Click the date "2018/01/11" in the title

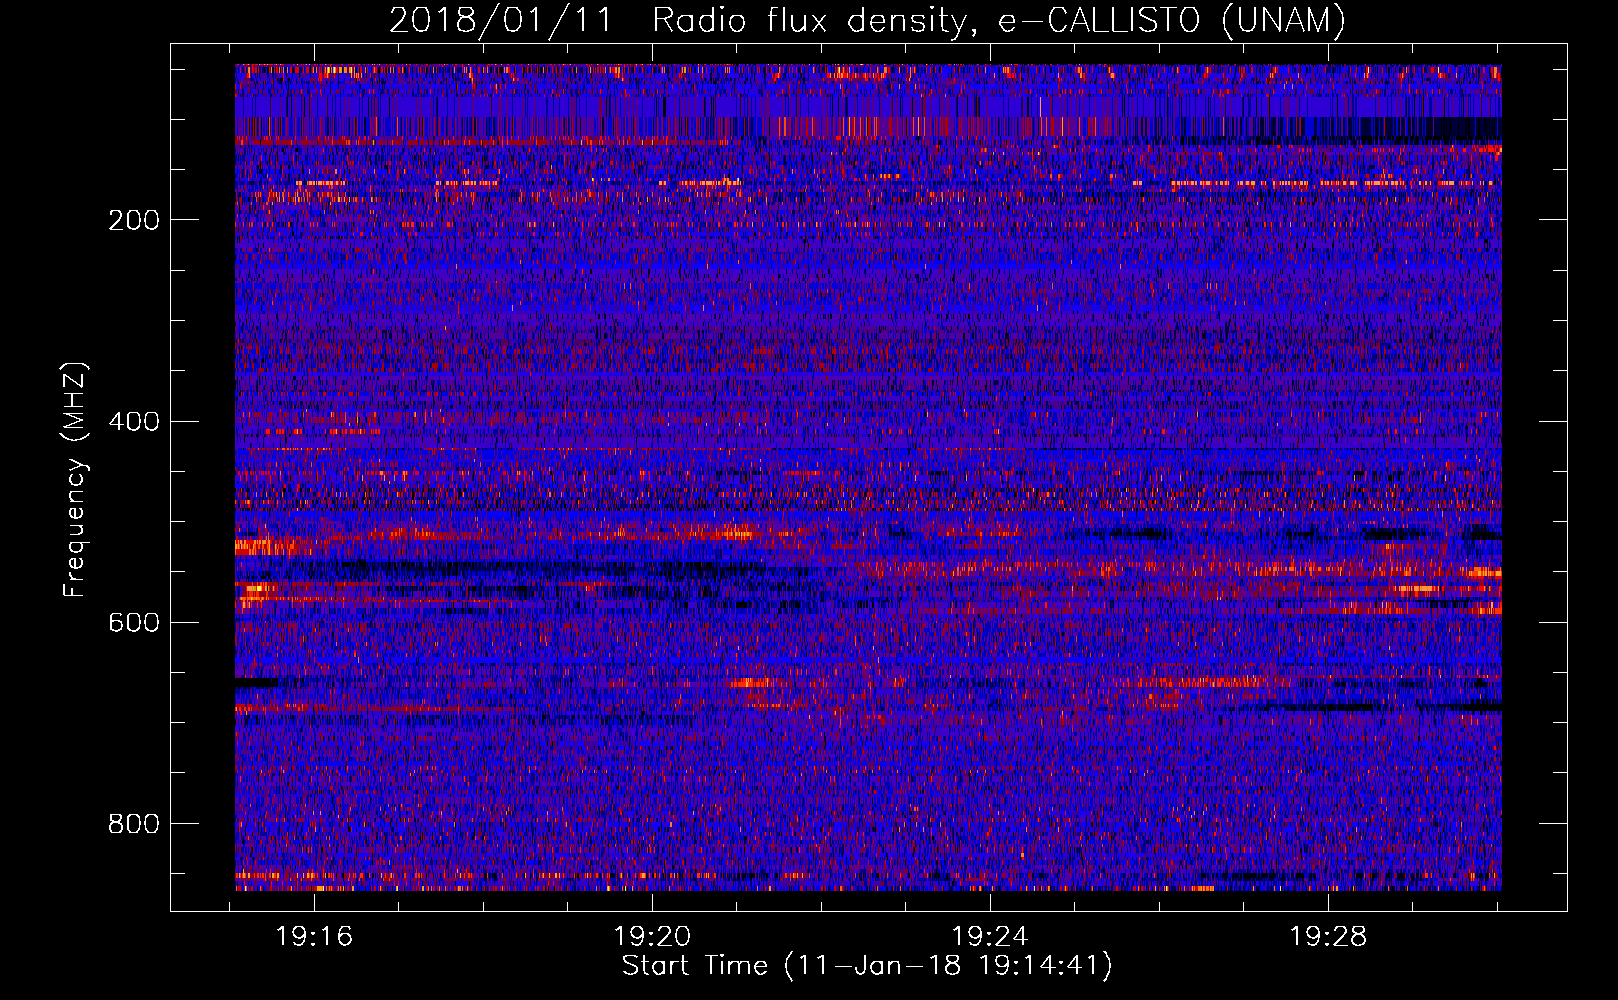(x=500, y=21)
